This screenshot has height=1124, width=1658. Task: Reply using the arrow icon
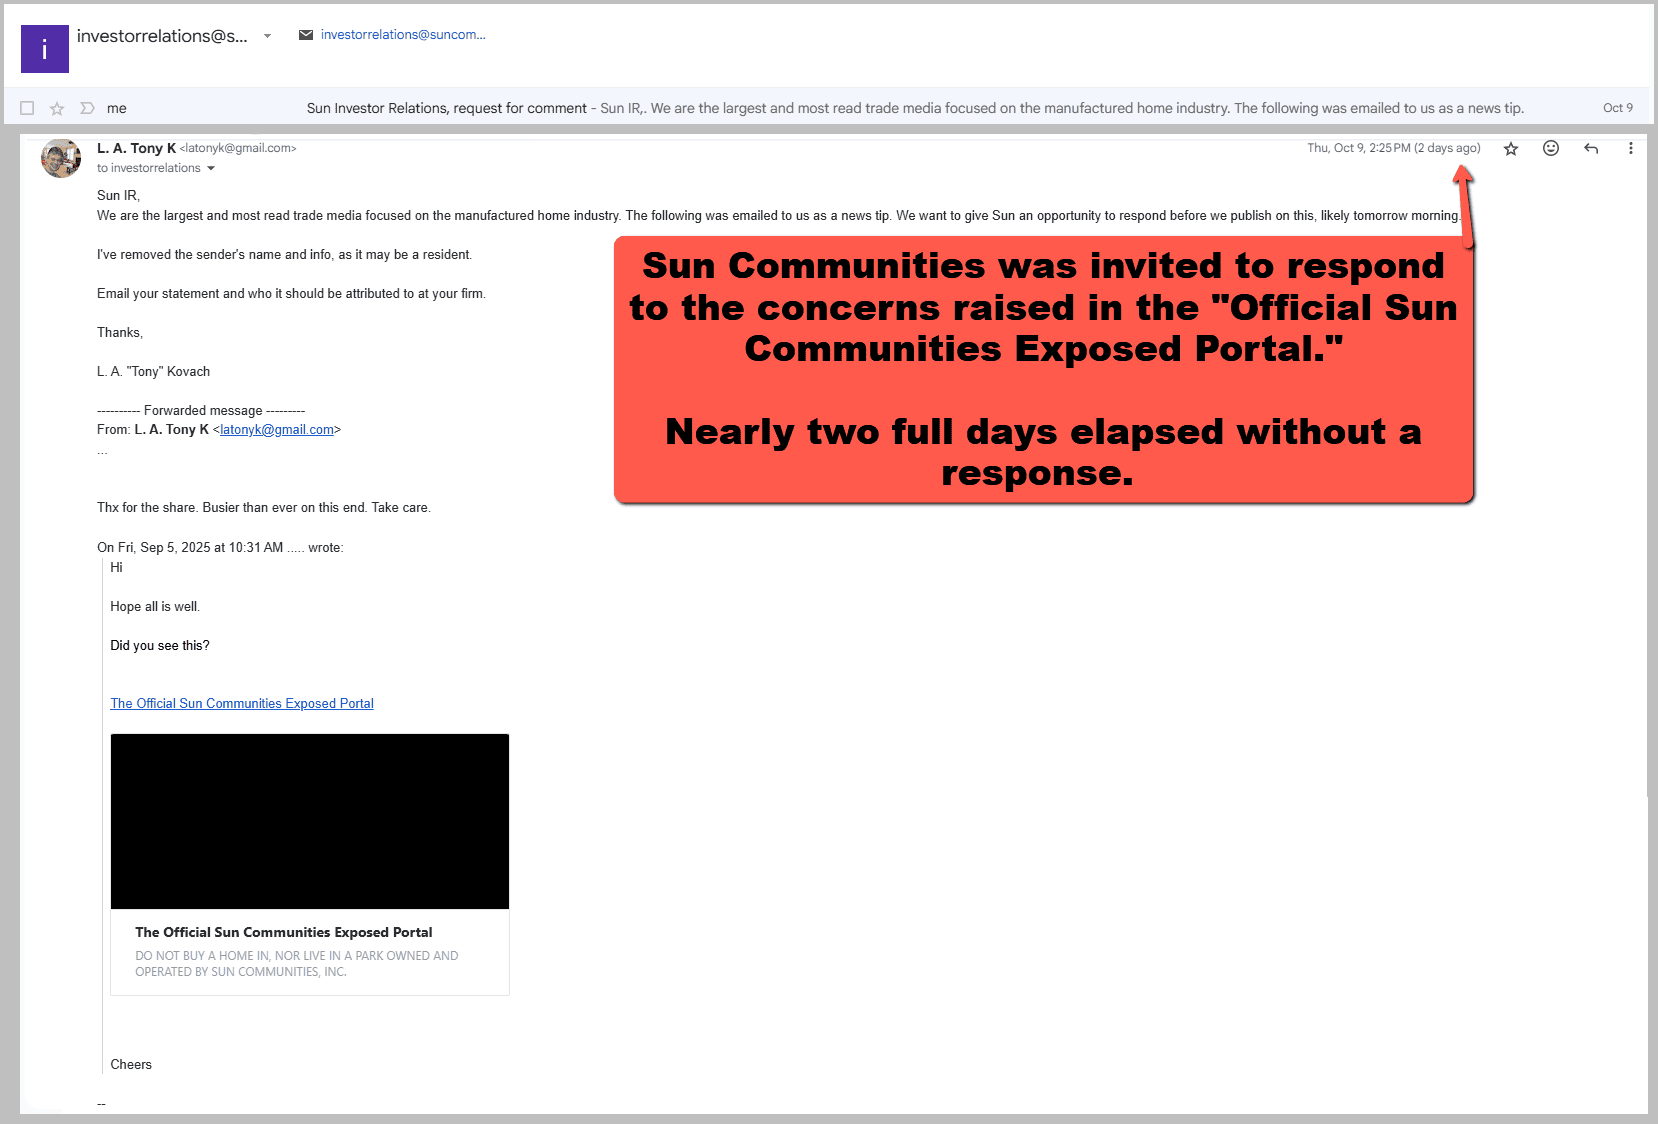[1591, 148]
